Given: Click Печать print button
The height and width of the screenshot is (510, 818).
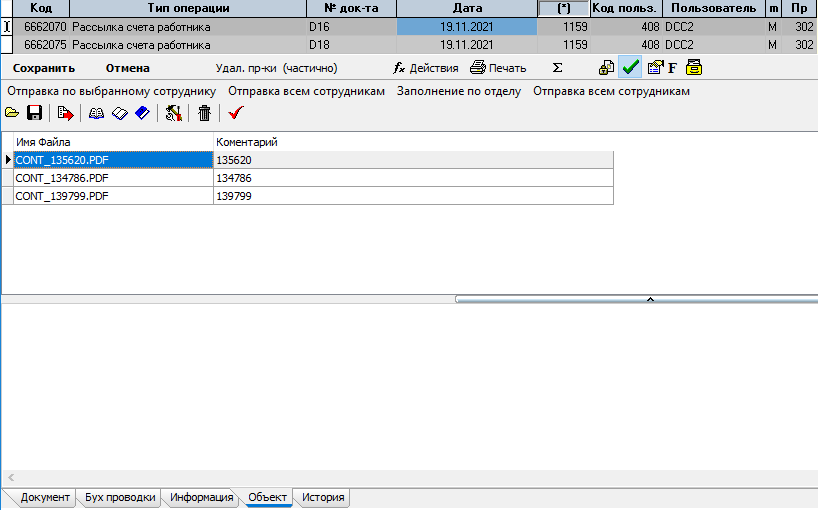Looking at the screenshot, I should click(x=498, y=68).
